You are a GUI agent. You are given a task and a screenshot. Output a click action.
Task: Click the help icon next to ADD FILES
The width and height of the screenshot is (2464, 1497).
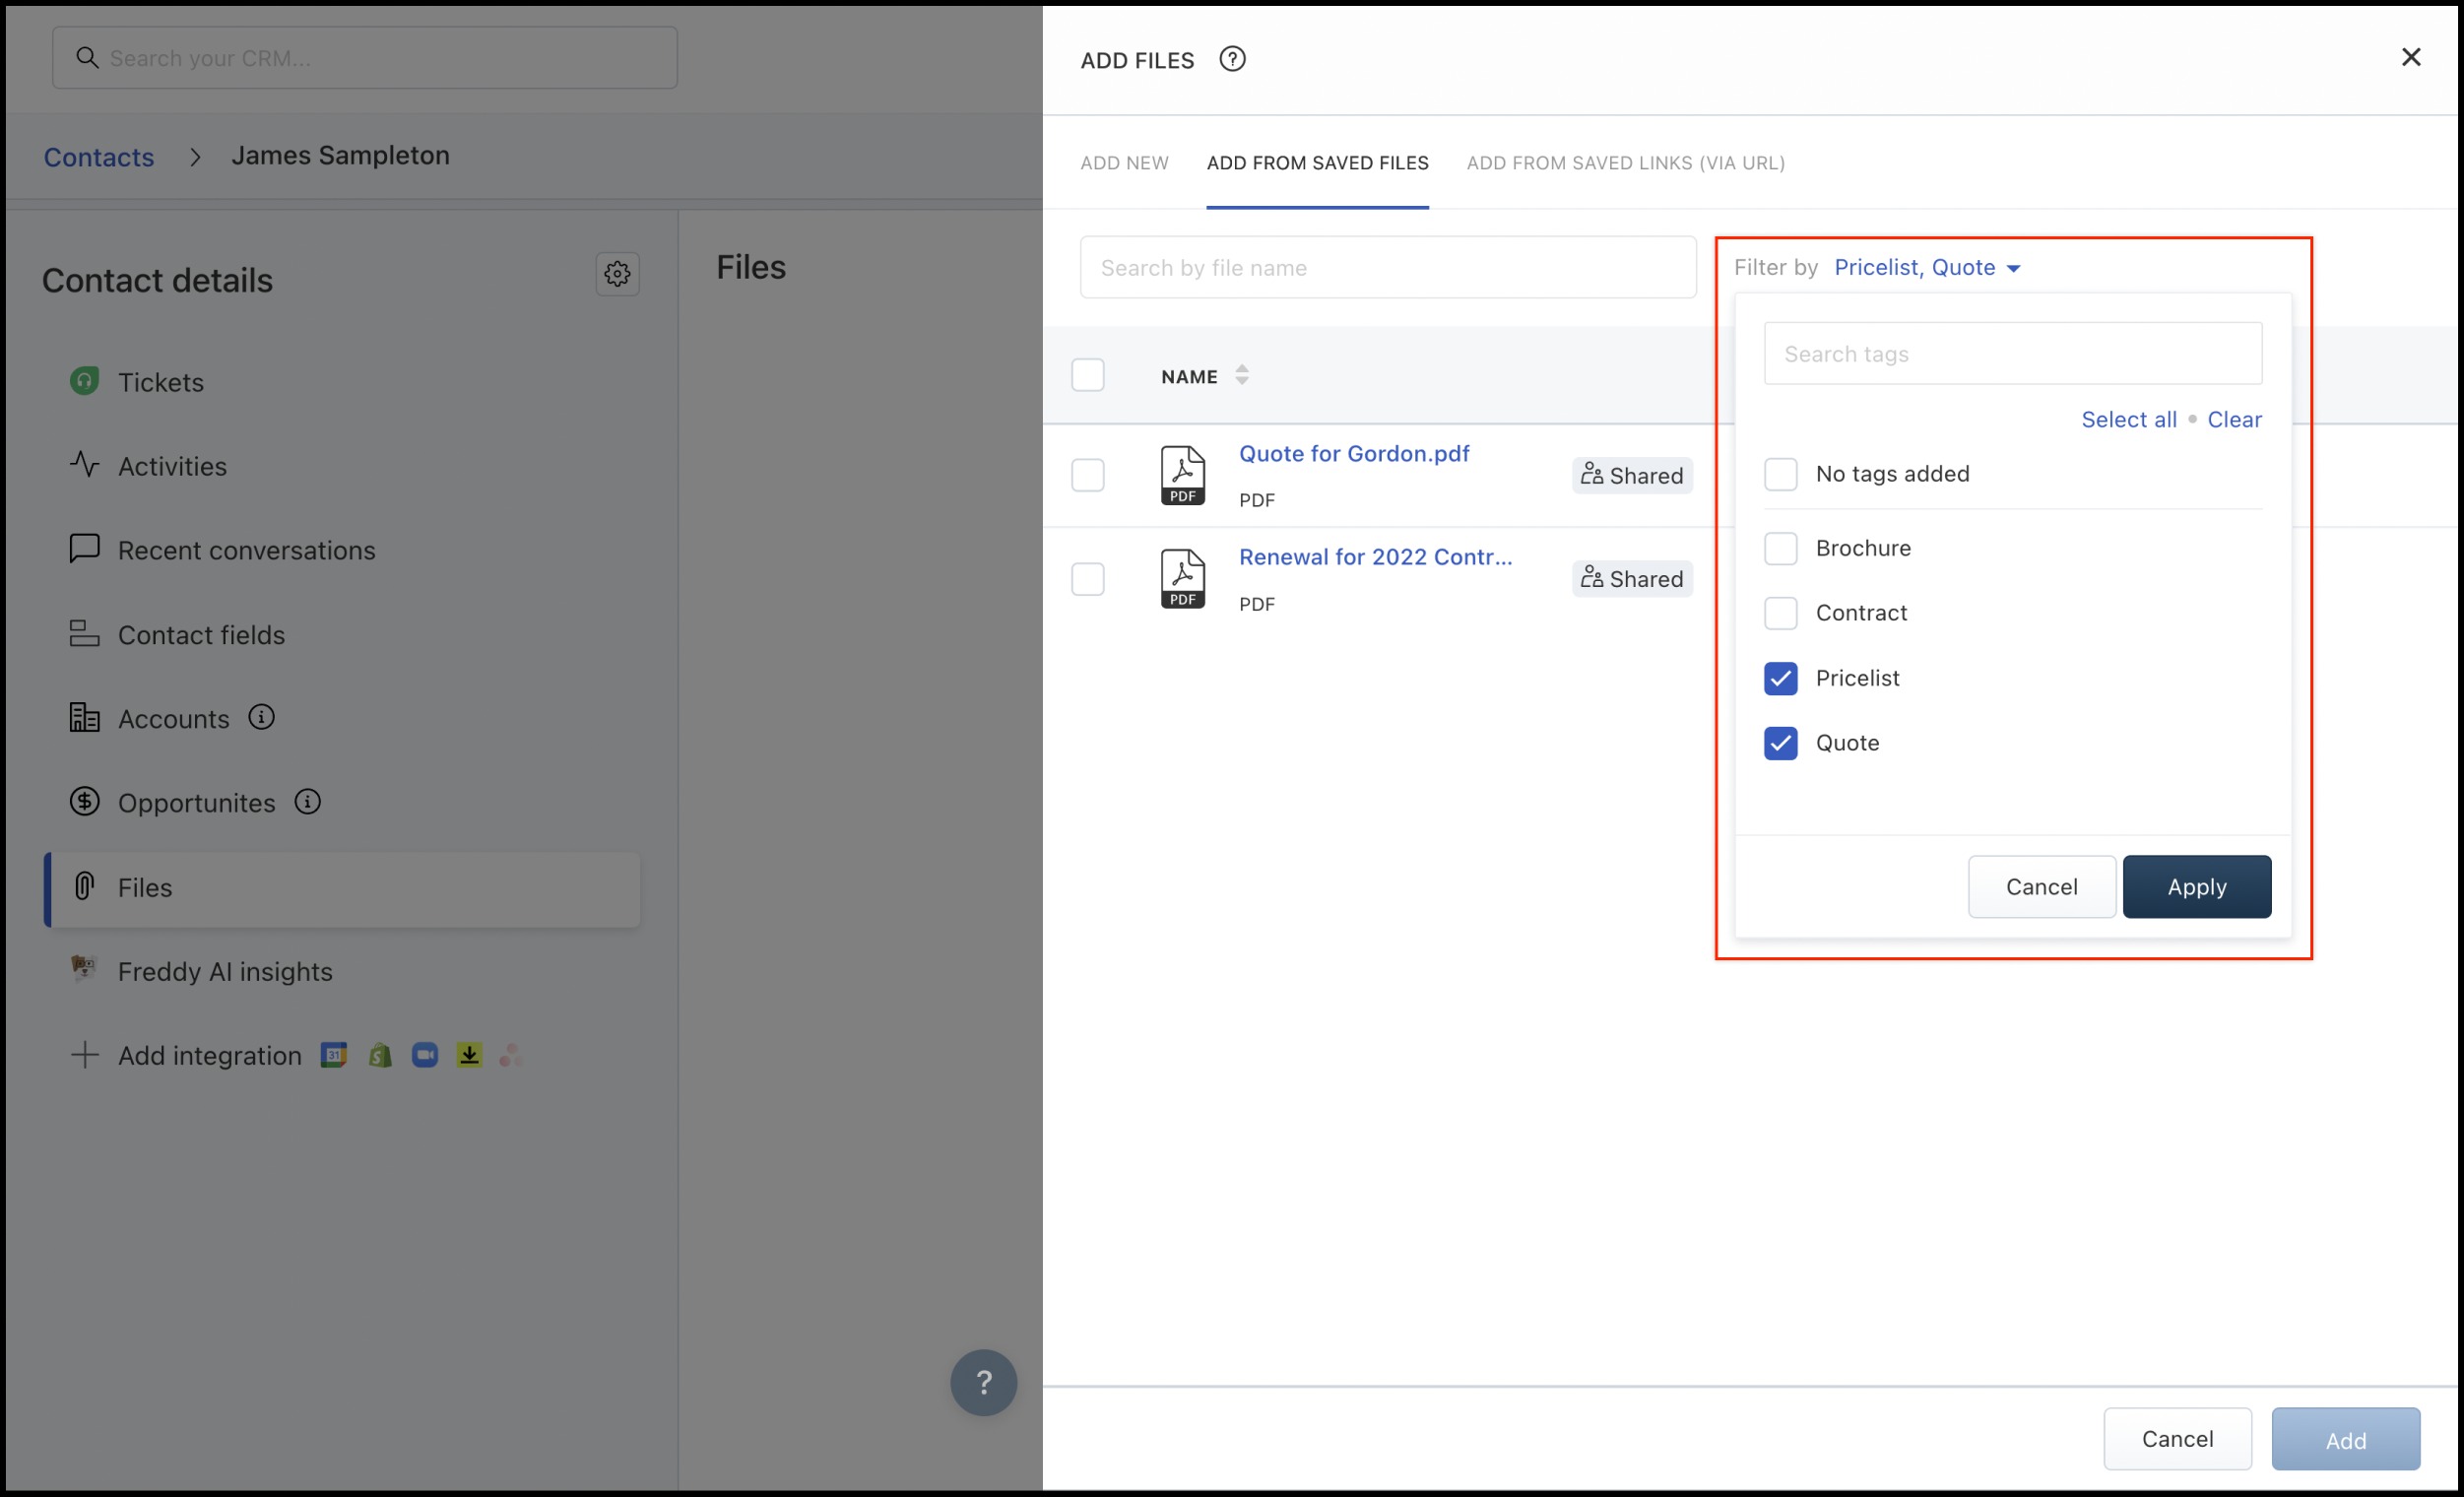pyautogui.click(x=1232, y=59)
